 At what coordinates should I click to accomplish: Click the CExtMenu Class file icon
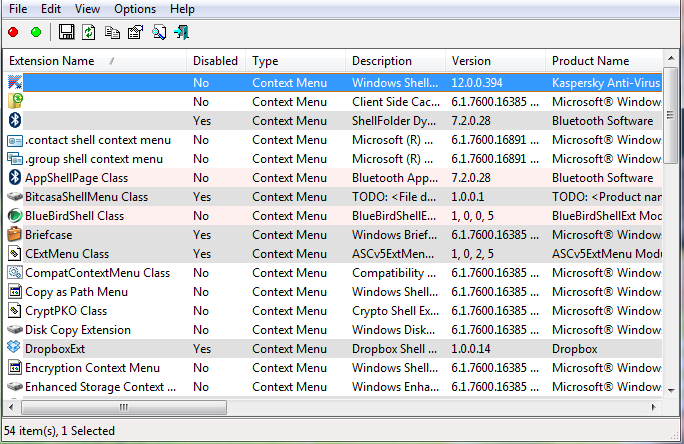click(15, 253)
